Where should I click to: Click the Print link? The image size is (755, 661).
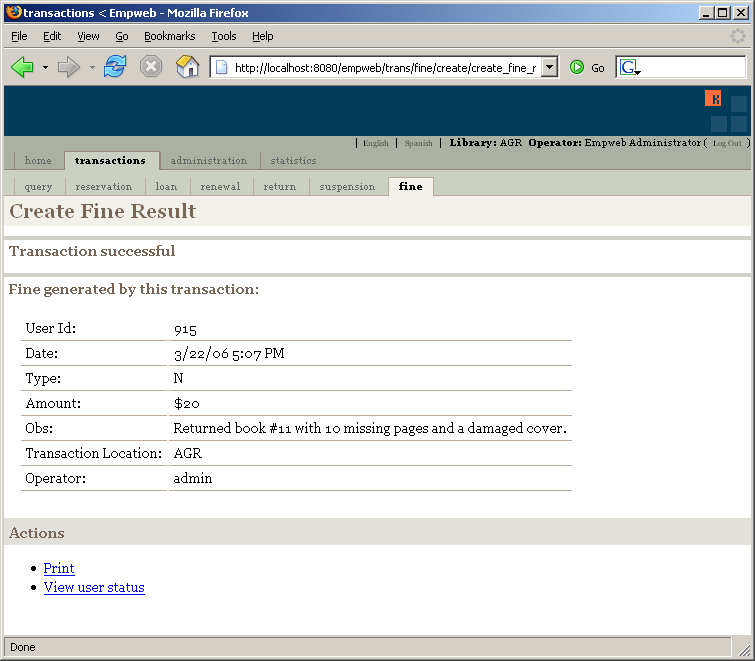59,569
